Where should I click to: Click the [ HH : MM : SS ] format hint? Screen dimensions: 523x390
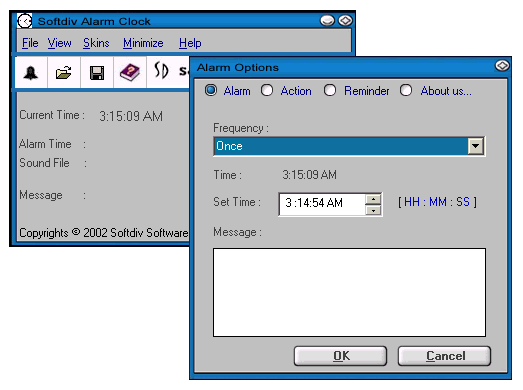(437, 202)
